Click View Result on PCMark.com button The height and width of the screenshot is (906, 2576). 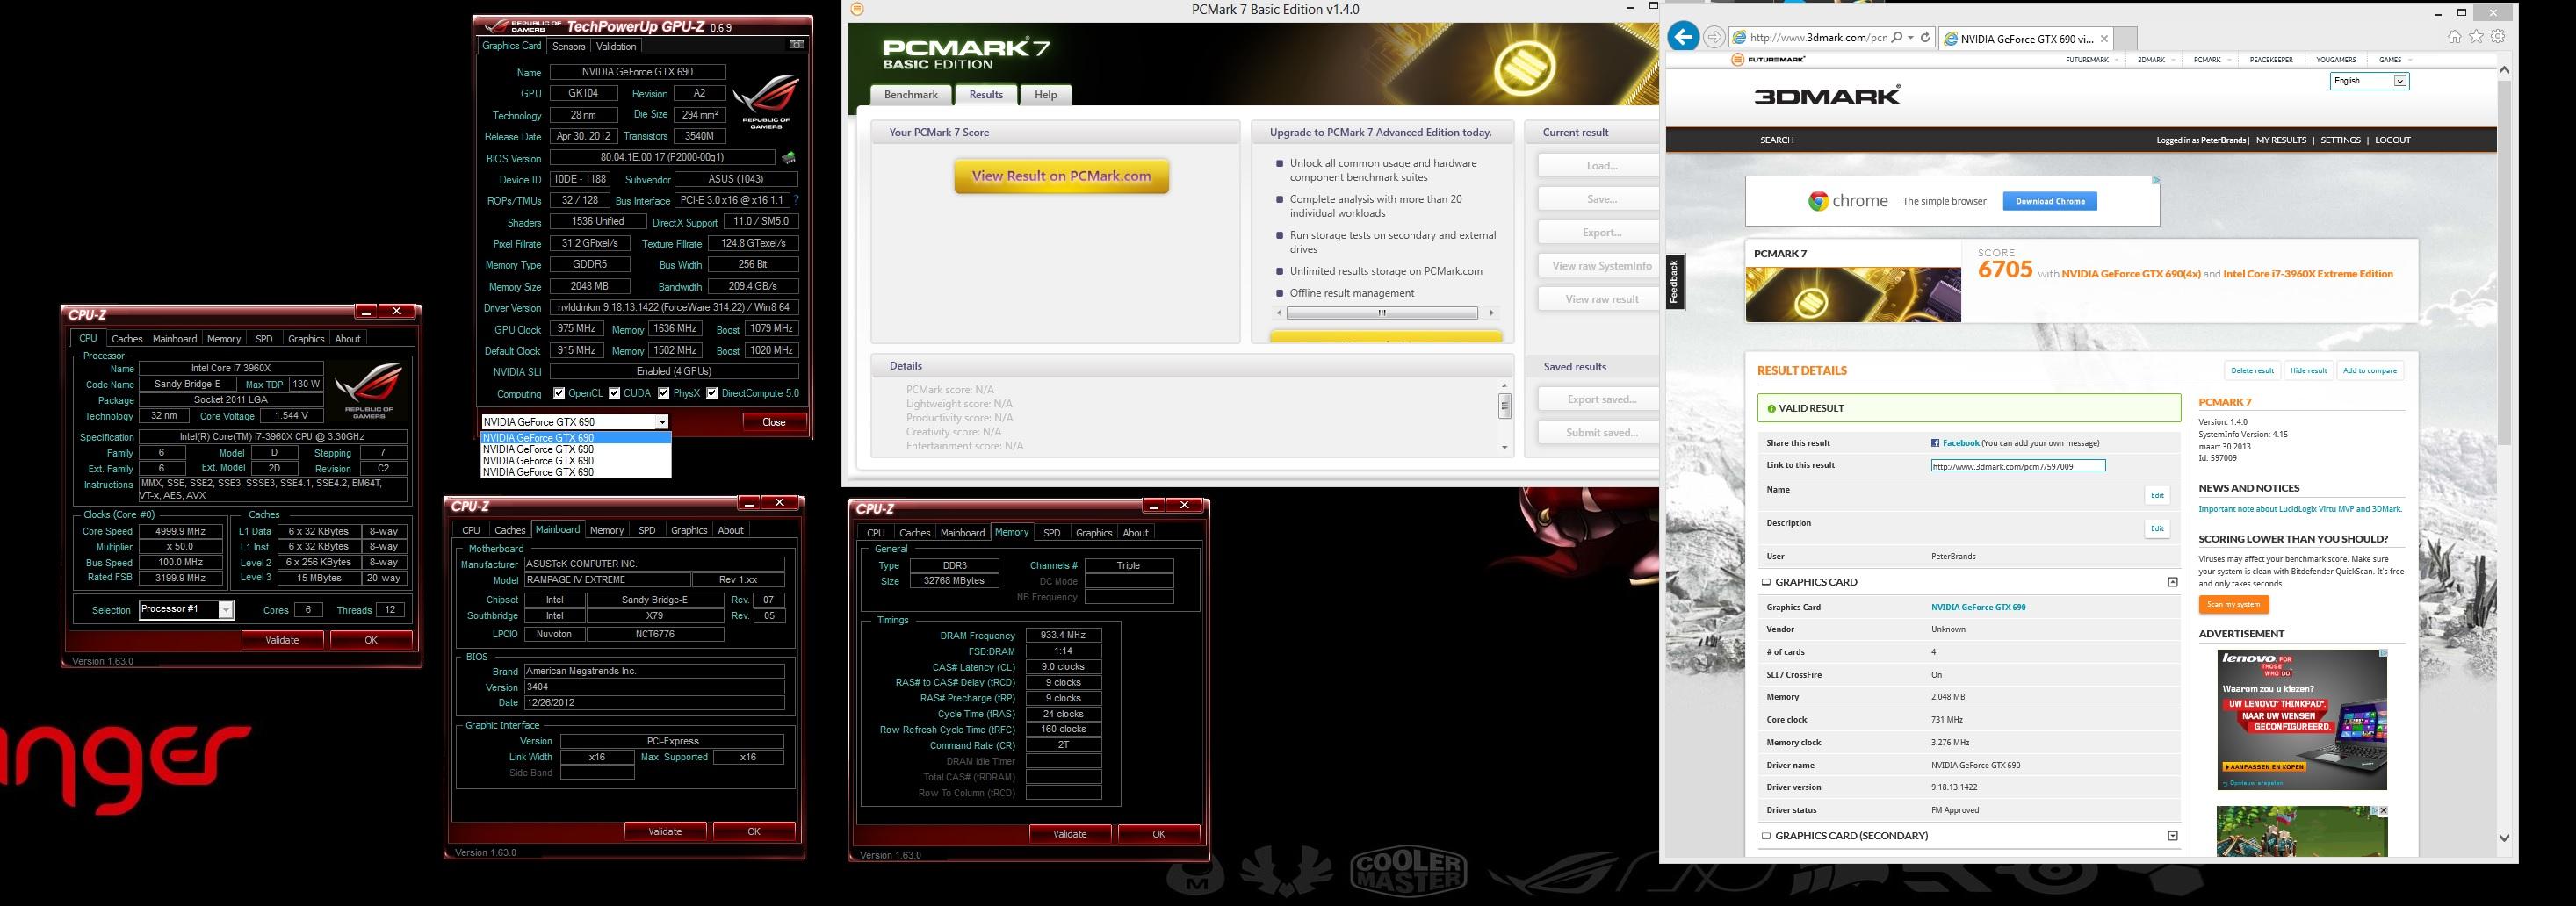(1061, 176)
